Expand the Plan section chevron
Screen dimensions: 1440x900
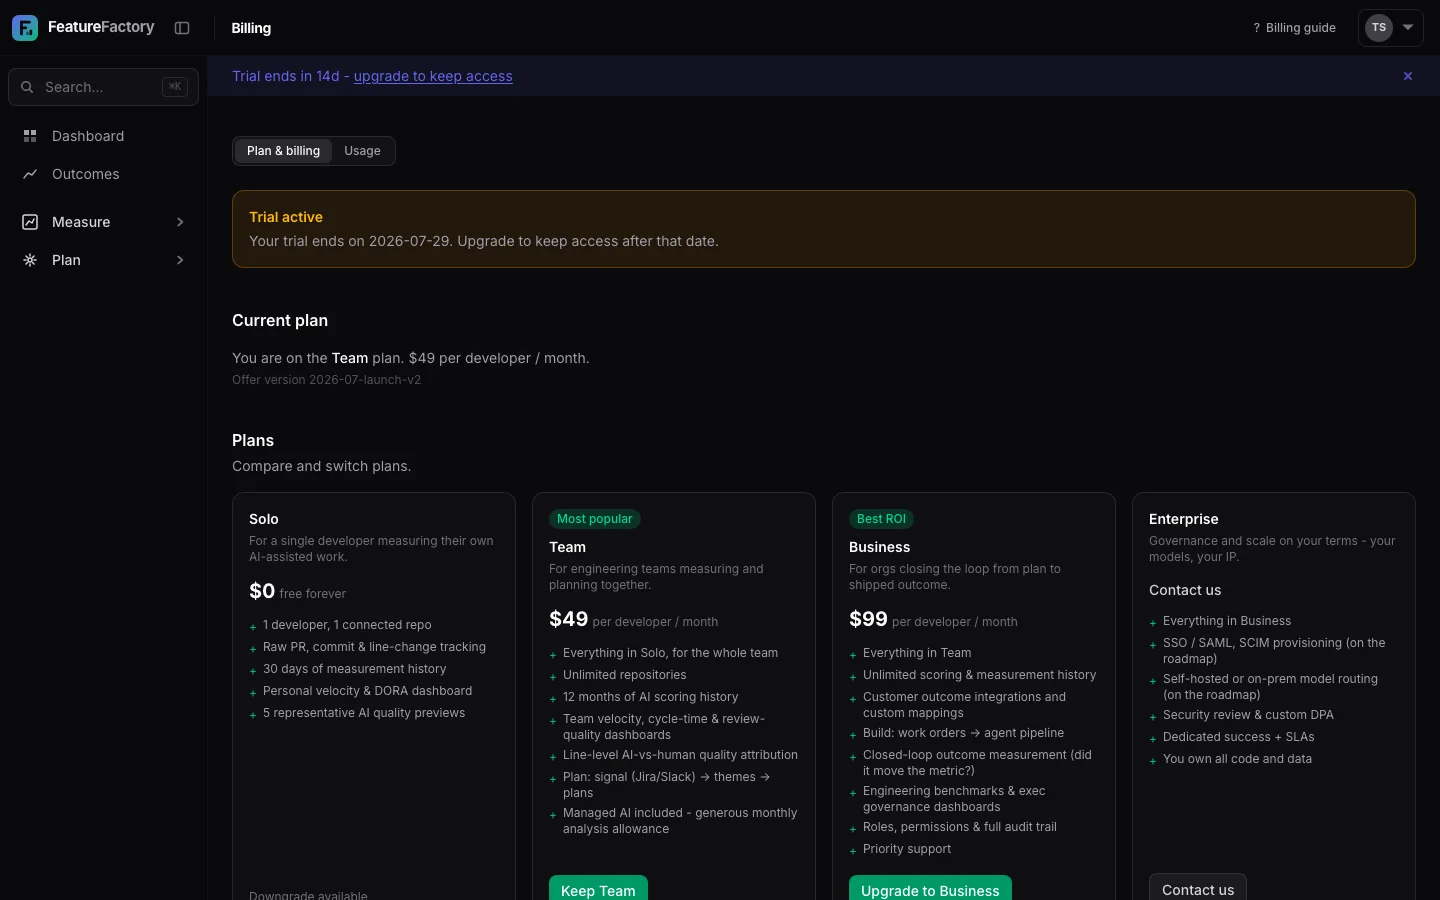click(x=180, y=260)
